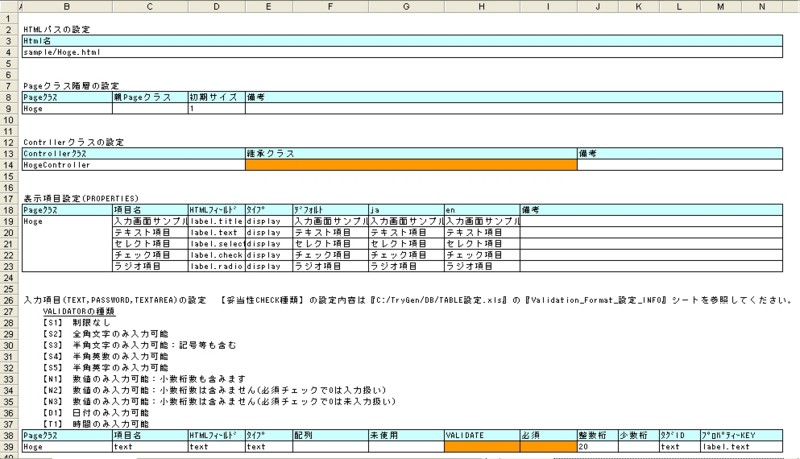The width and height of the screenshot is (800, 459).
Task: Click column C header
Action: 150,7
